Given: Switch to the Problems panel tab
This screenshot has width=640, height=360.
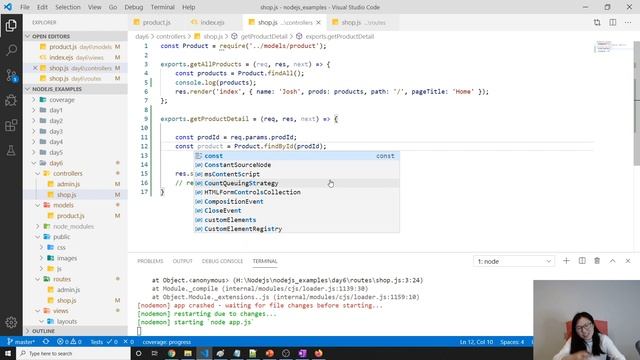Looking at the screenshot, I should click(150, 261).
